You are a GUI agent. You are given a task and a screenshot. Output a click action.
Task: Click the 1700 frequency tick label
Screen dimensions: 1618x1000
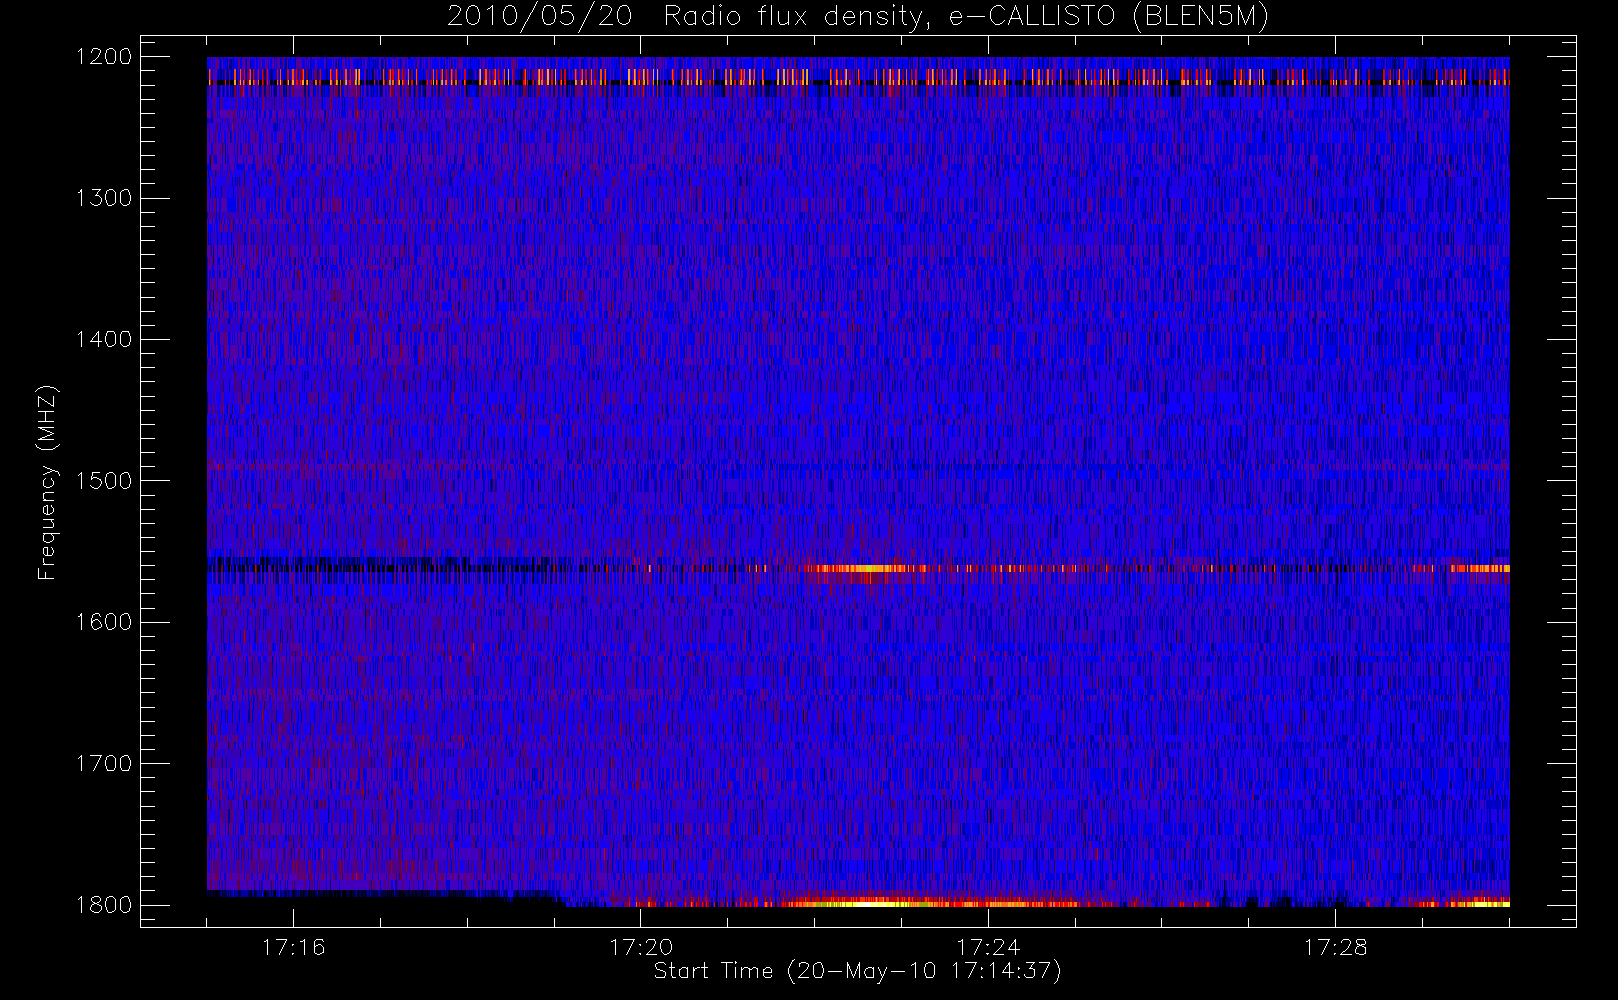(x=104, y=763)
